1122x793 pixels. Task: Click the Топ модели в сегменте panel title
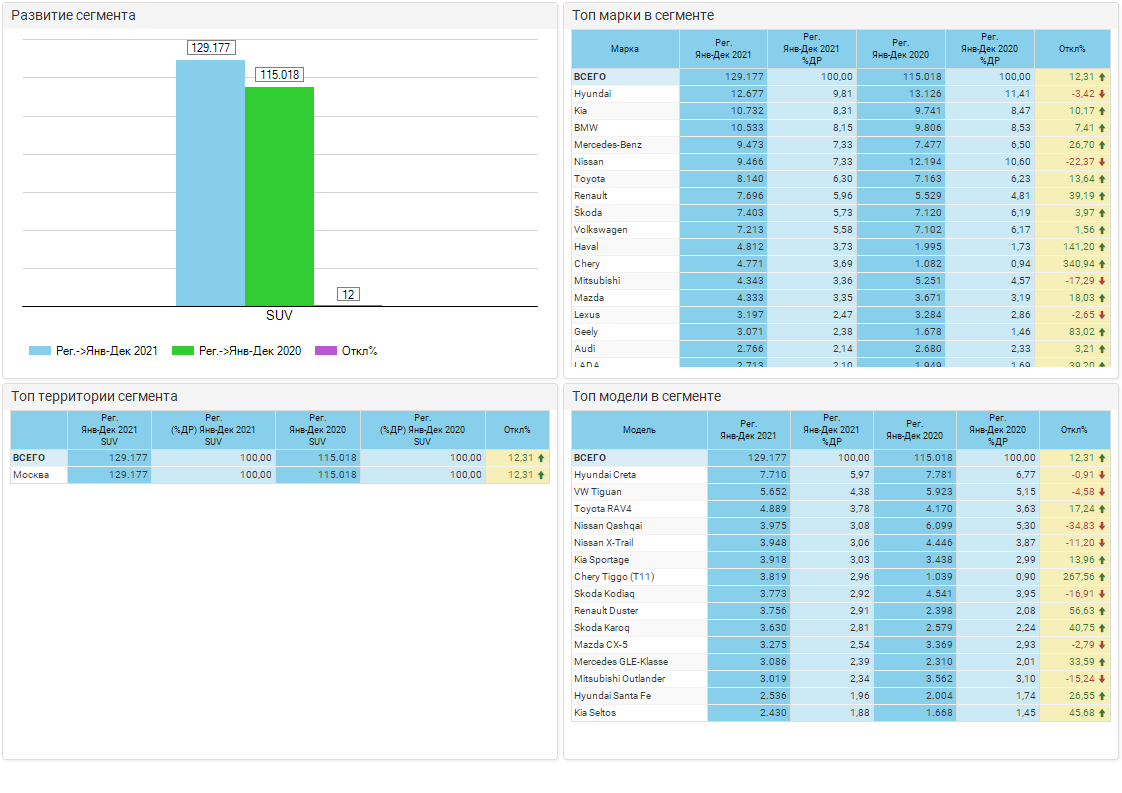click(646, 397)
